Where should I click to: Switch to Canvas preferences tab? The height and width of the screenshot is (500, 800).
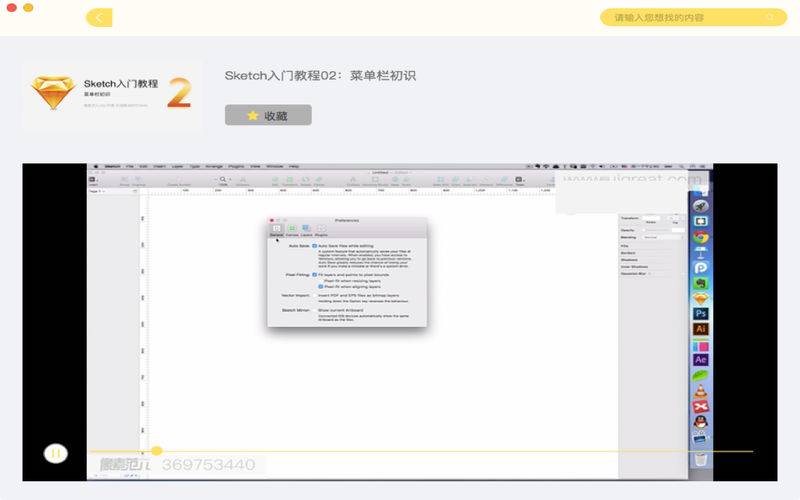[x=292, y=230]
